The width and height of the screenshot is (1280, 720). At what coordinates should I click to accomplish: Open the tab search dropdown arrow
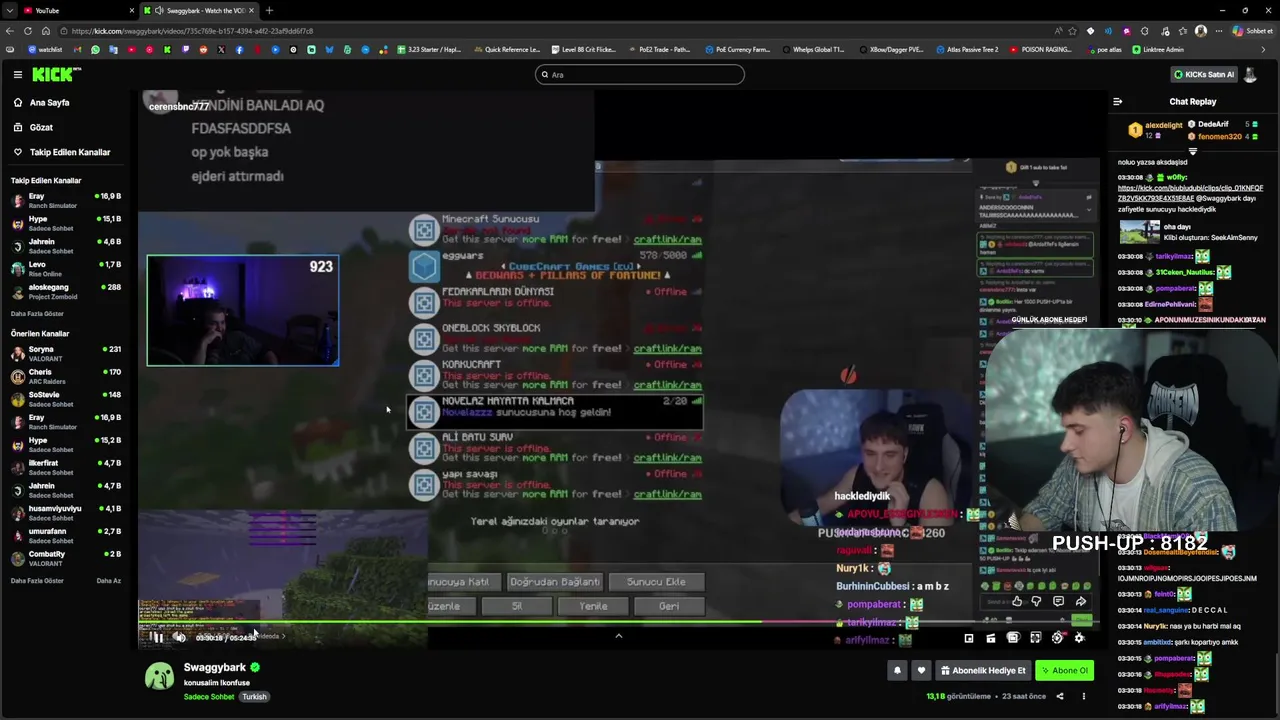click(x=9, y=10)
